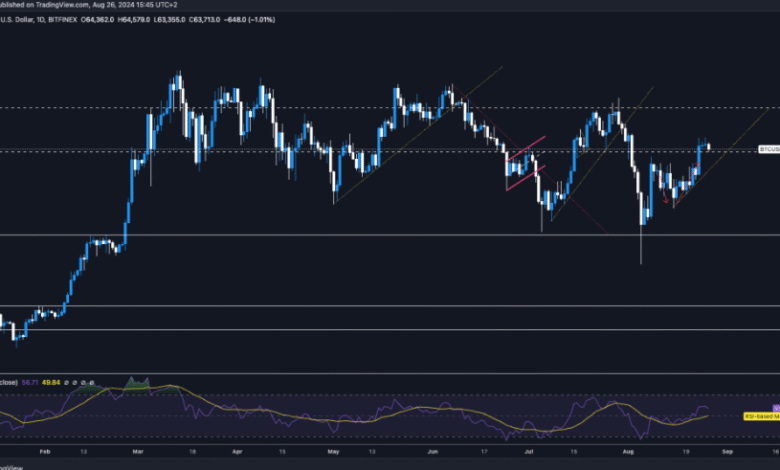Click the Jun label on time axis

pyautogui.click(x=433, y=452)
